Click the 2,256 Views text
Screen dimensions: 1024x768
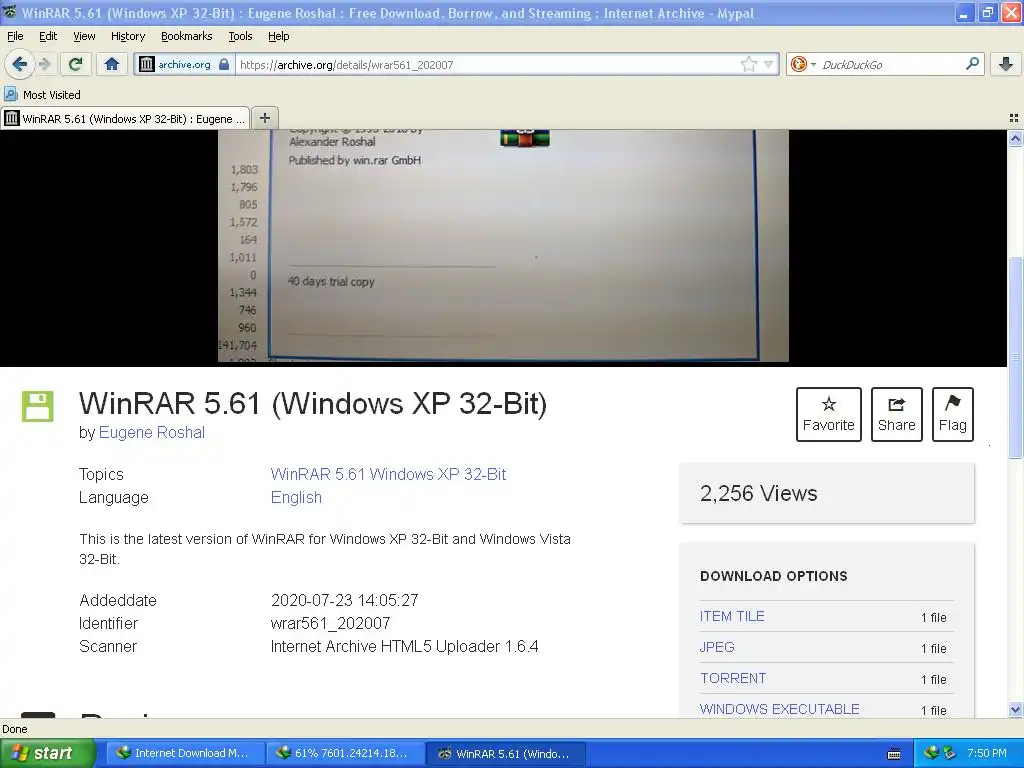click(x=758, y=493)
